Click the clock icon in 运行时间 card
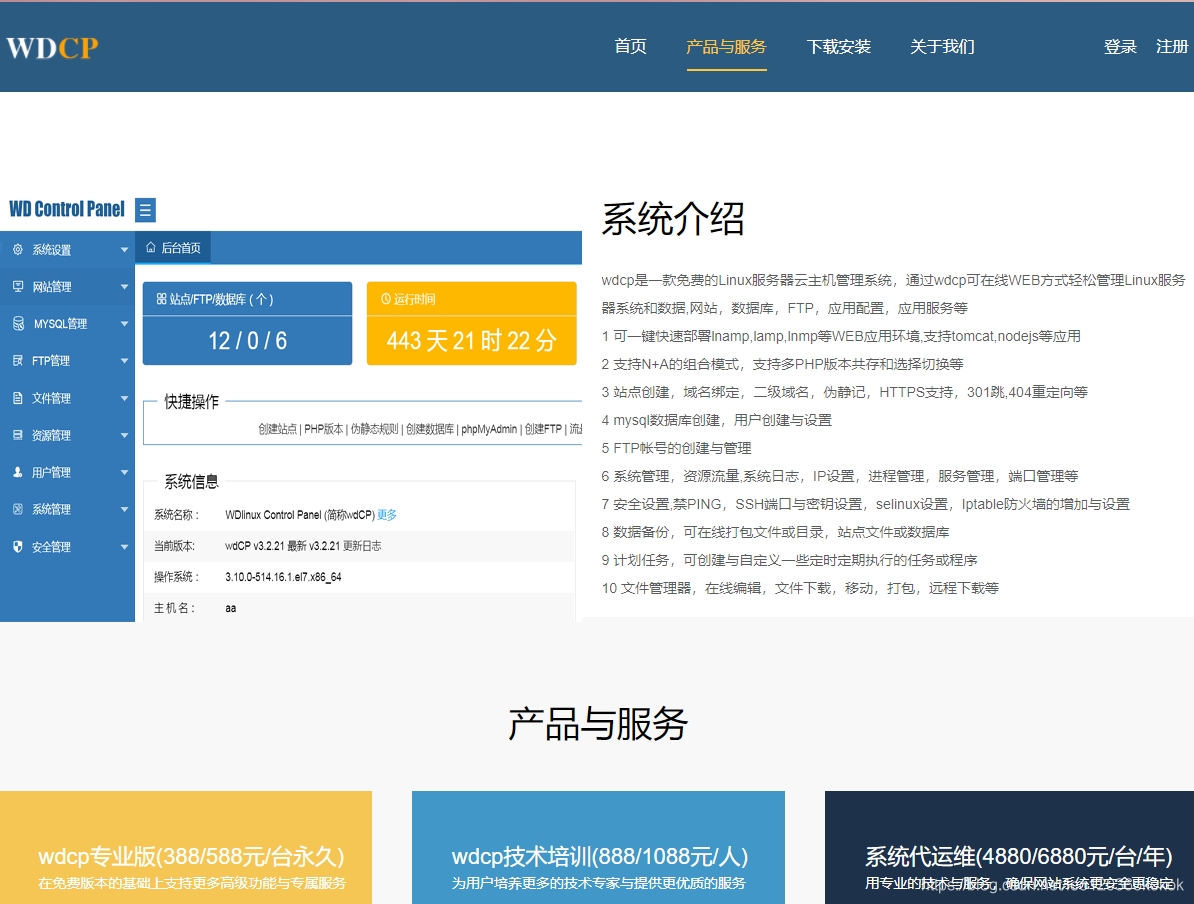Viewport: 1194px width, 904px height. 385,299
